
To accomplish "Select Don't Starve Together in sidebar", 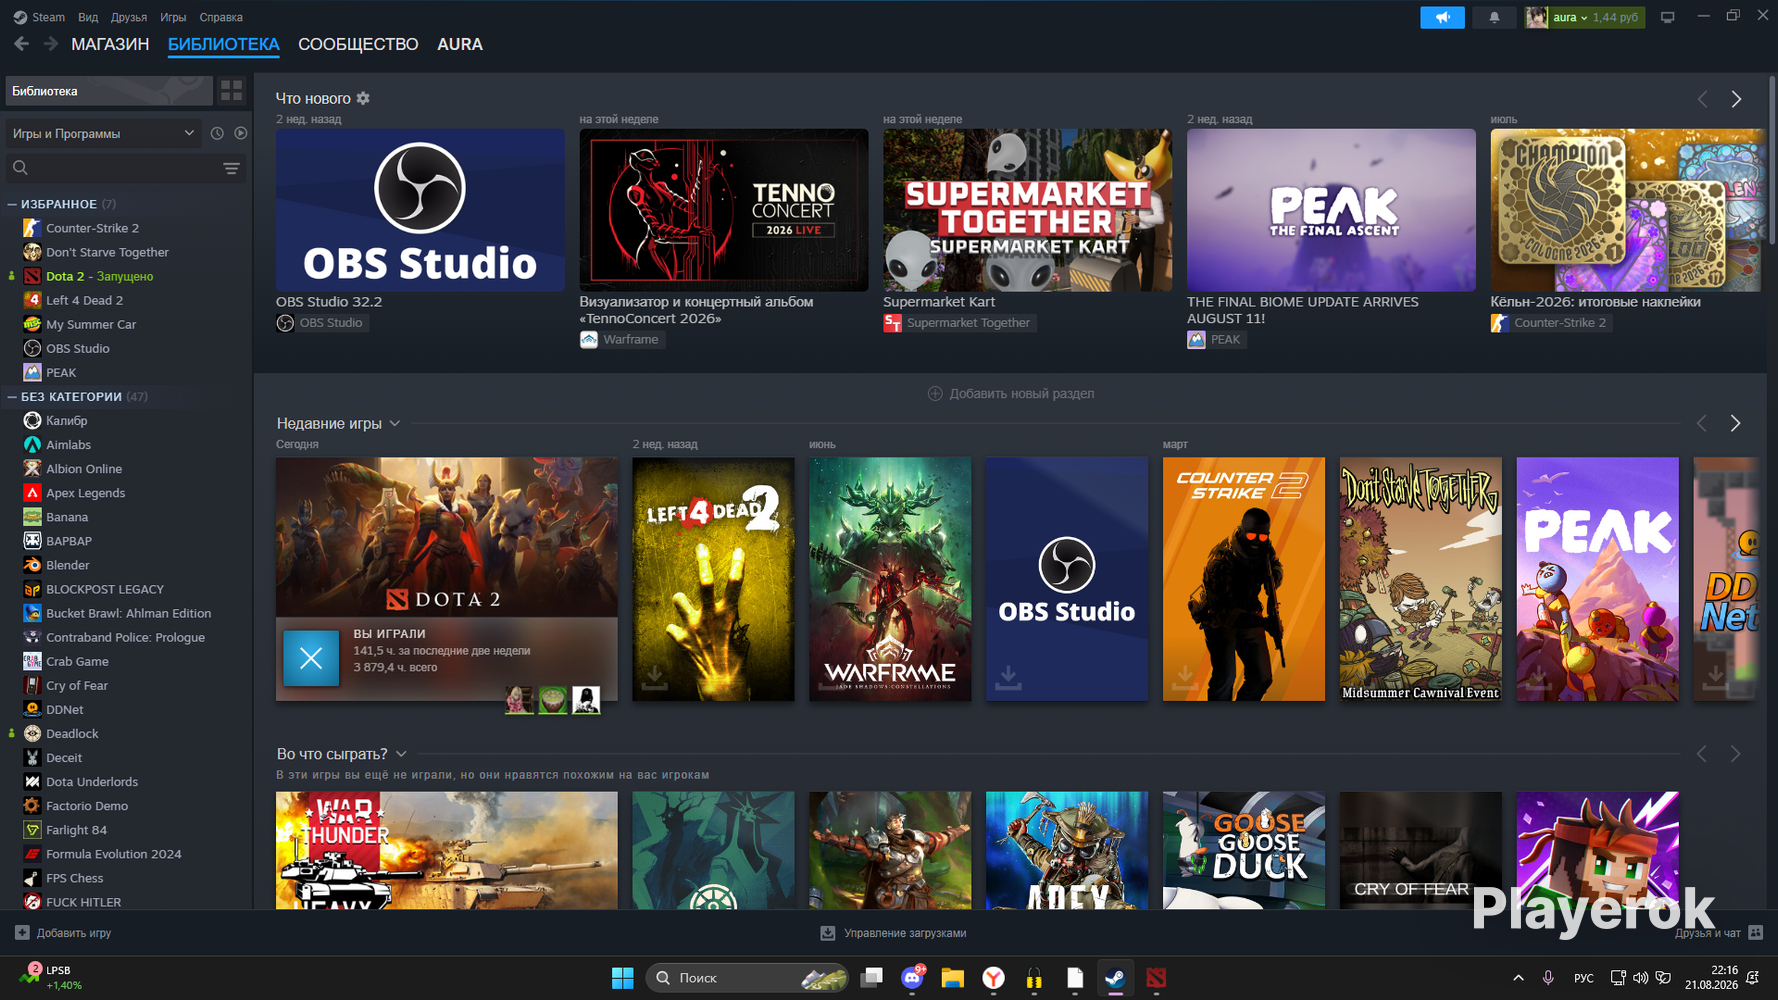I will (x=107, y=252).
